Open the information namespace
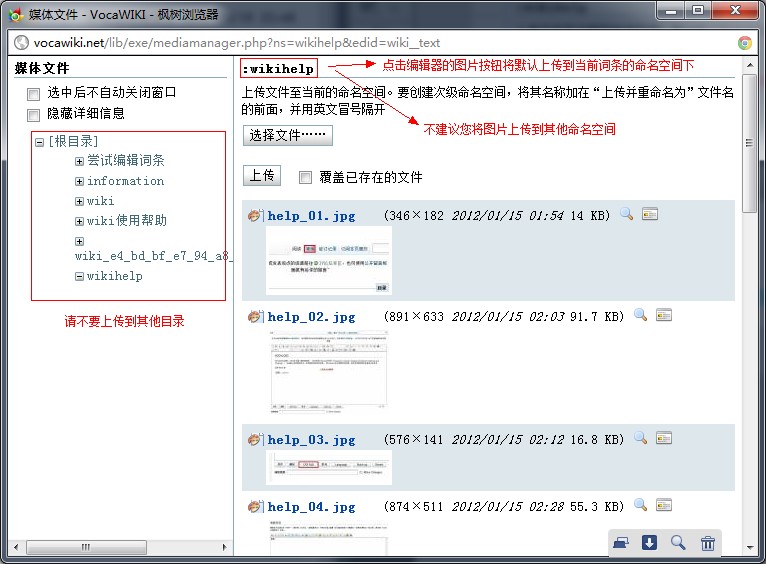Image resolution: width=766 pixels, height=564 pixels. (x=125, y=181)
